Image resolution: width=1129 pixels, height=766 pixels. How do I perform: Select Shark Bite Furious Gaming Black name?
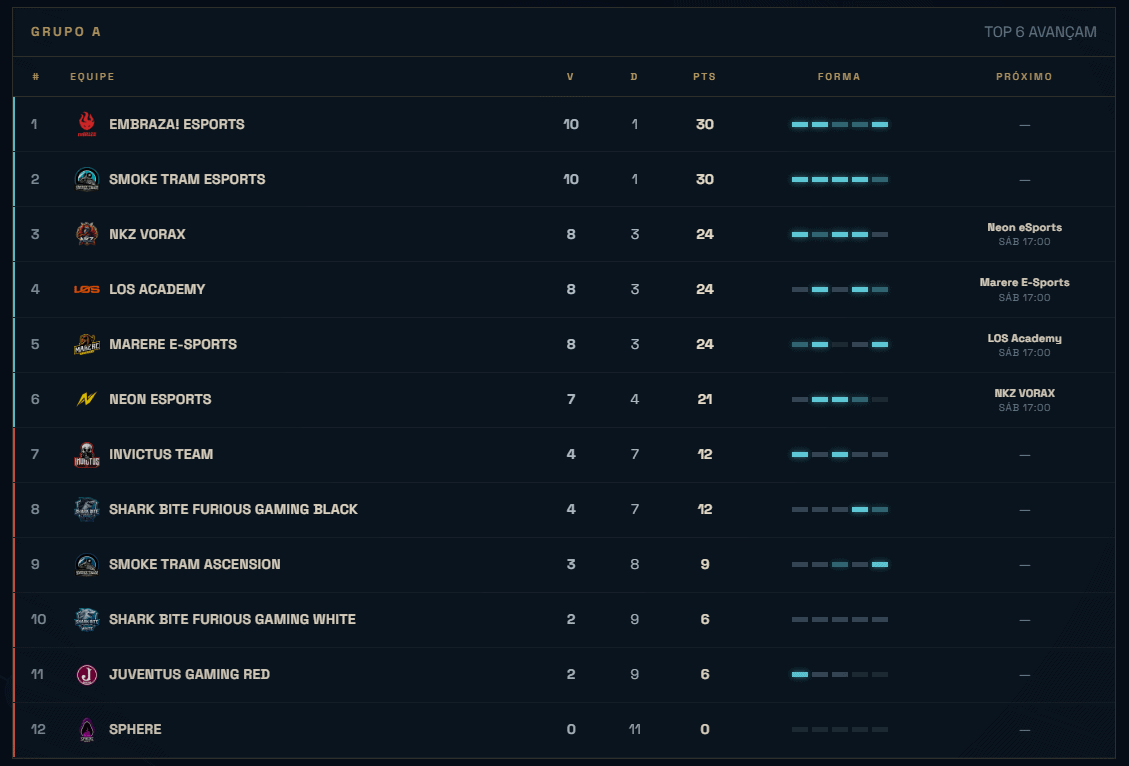coord(233,509)
